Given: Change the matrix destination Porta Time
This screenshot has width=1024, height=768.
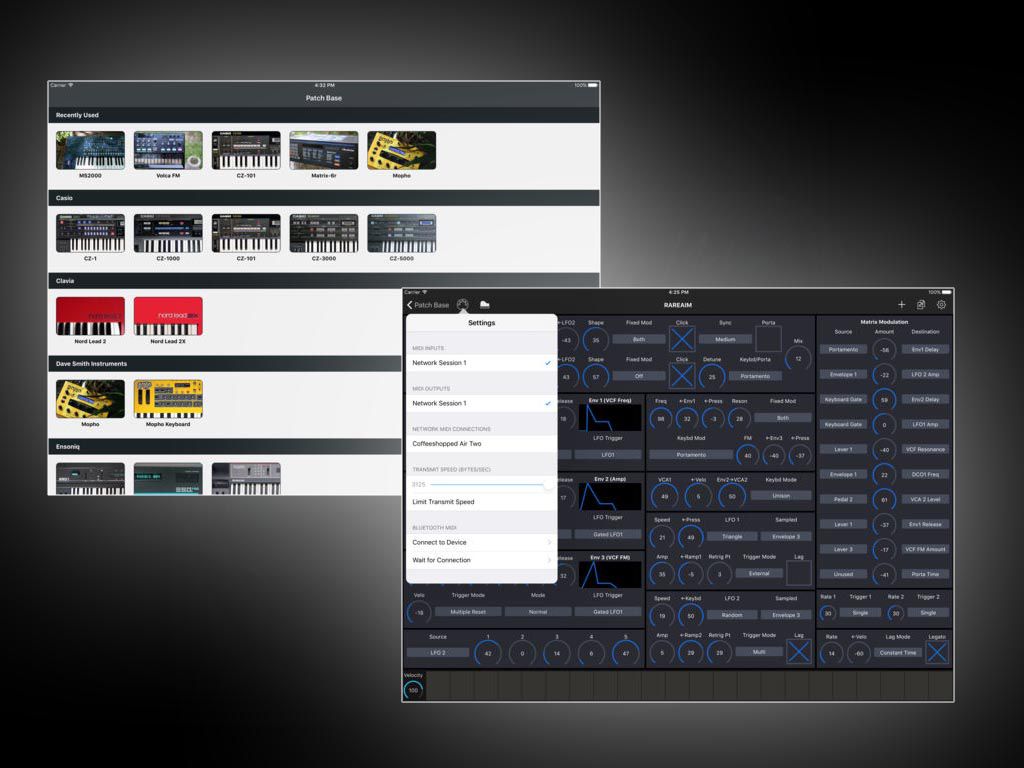Looking at the screenshot, I should coord(925,574).
